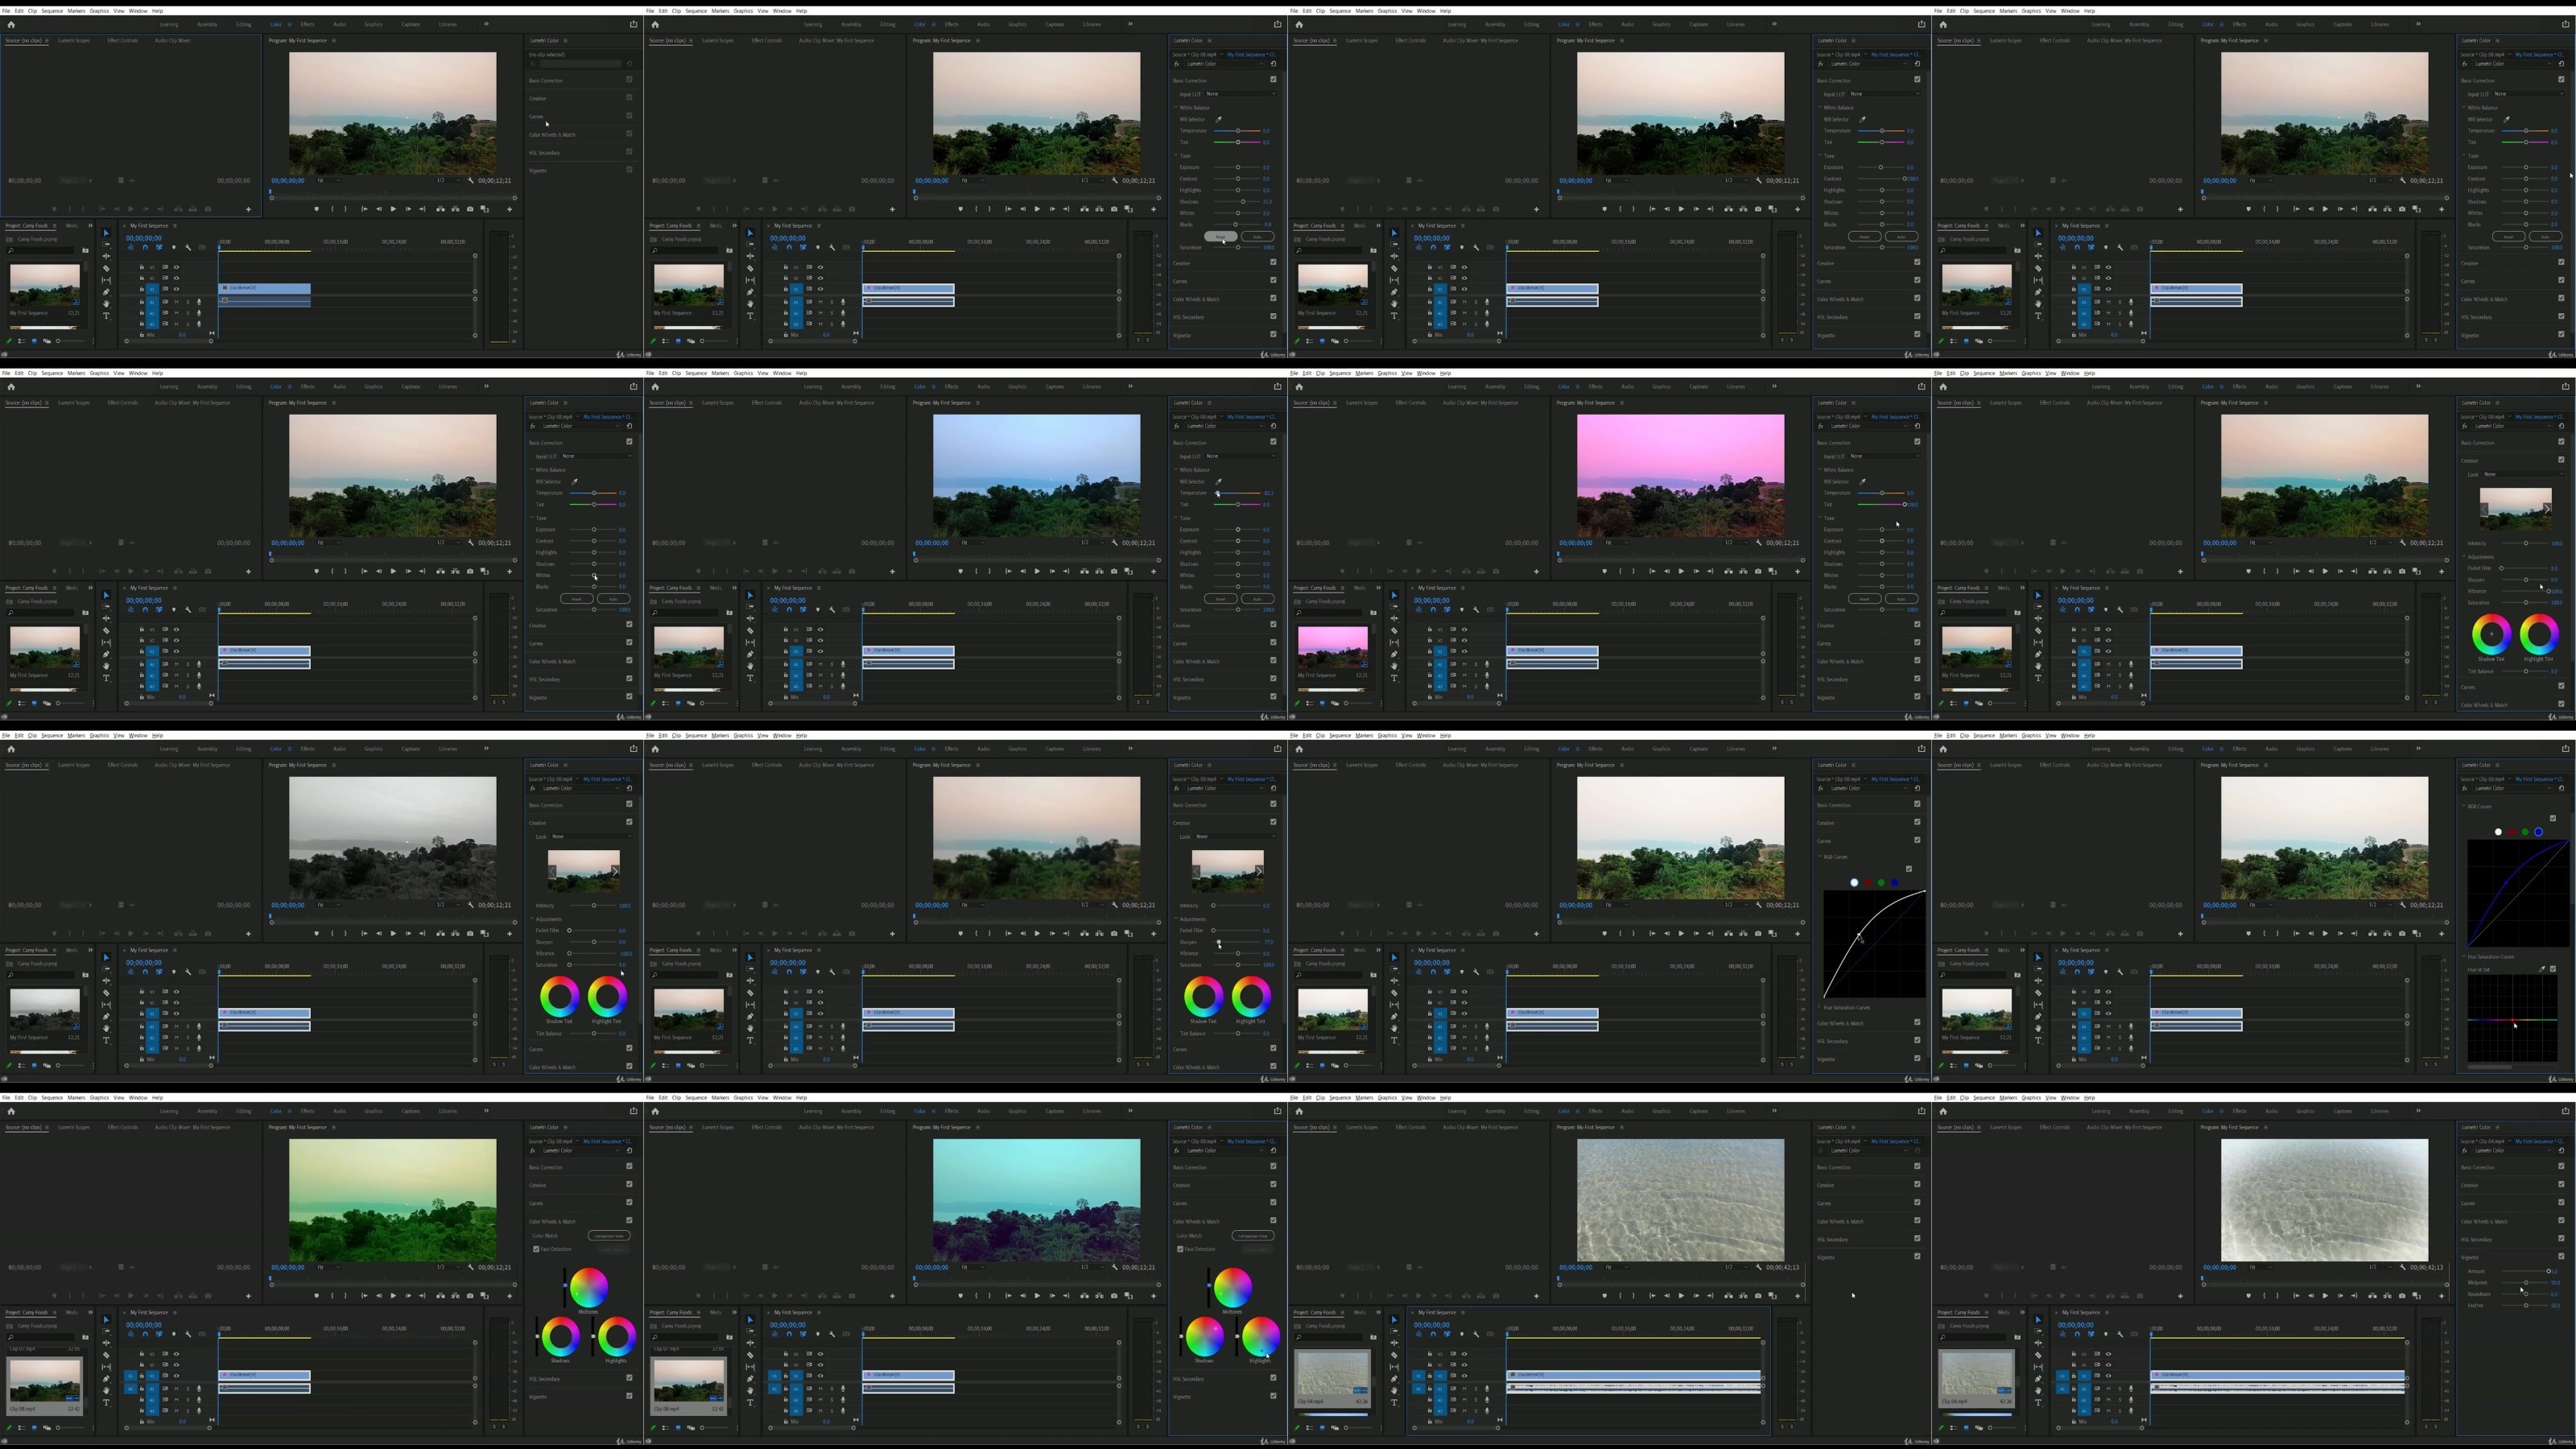Export frame camera icon in teal-tinted Program monitor
The image size is (2576, 1449).
[1114, 1296]
